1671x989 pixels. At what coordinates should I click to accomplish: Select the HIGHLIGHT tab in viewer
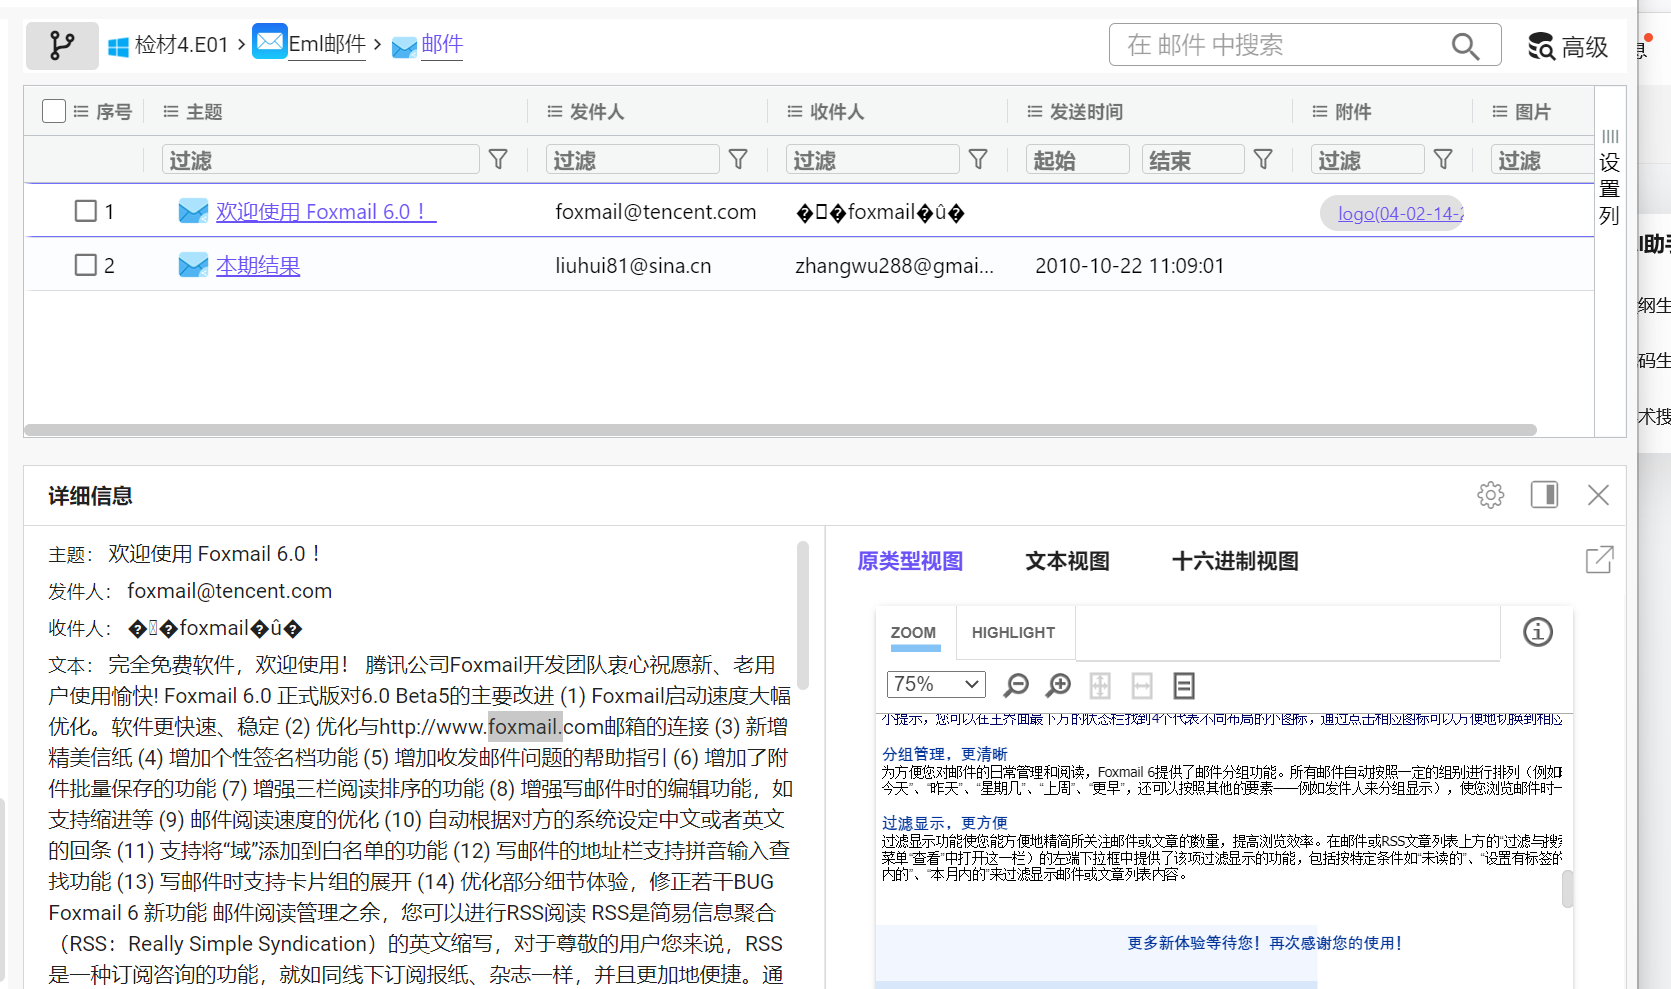tap(1013, 633)
